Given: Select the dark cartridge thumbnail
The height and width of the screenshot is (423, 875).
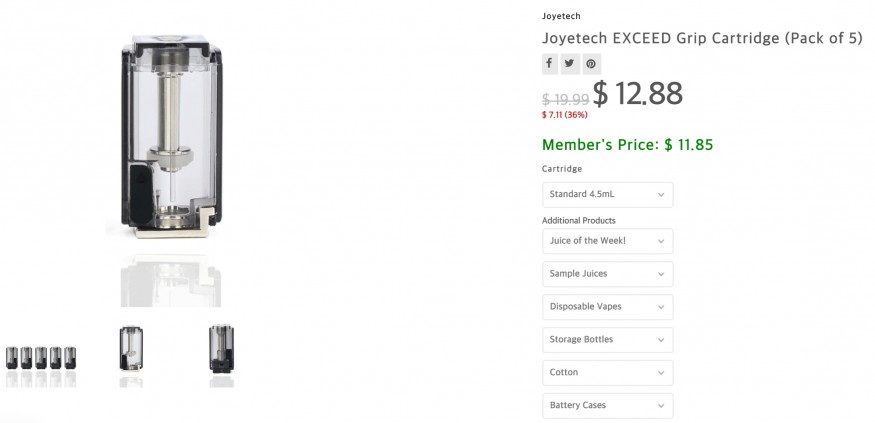Looking at the screenshot, I should tap(221, 349).
